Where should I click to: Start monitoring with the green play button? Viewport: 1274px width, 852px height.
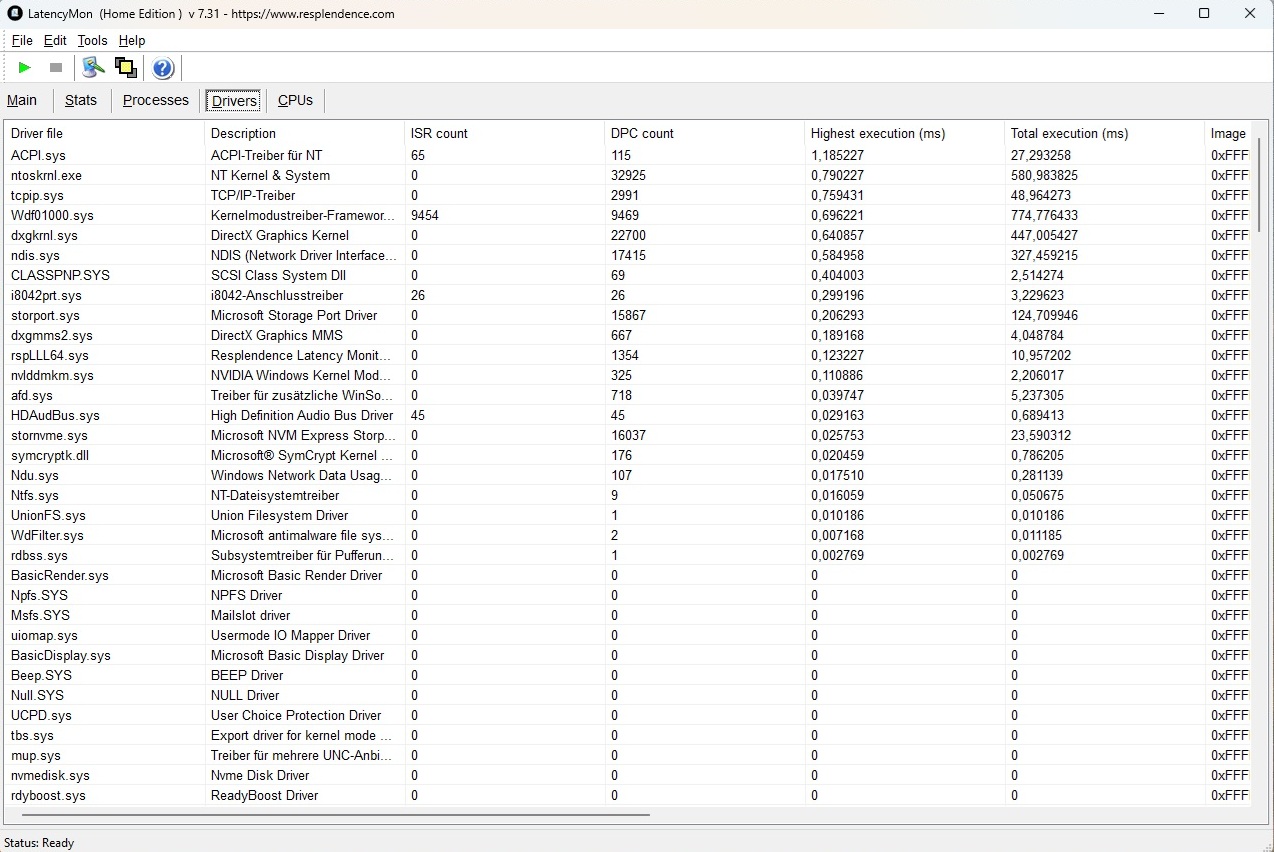[25, 68]
